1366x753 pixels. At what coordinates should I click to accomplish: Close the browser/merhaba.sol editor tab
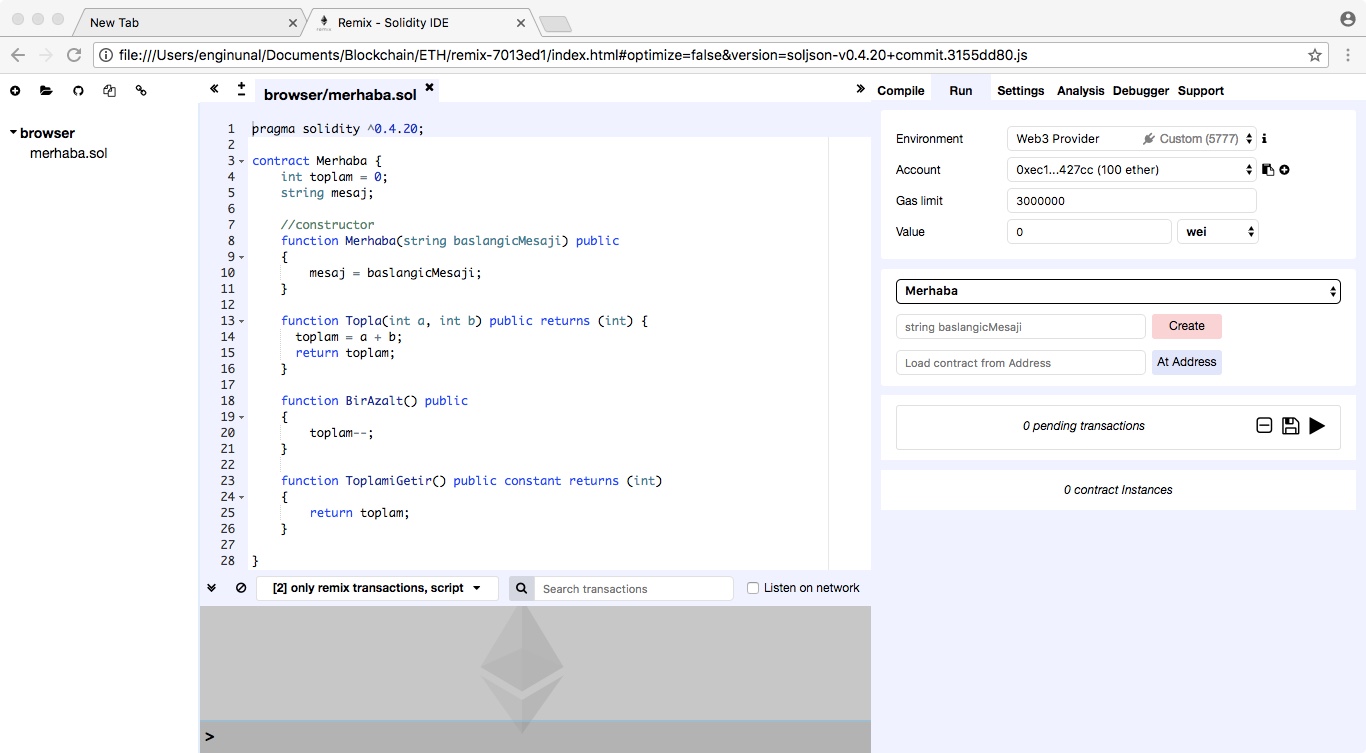pos(429,87)
